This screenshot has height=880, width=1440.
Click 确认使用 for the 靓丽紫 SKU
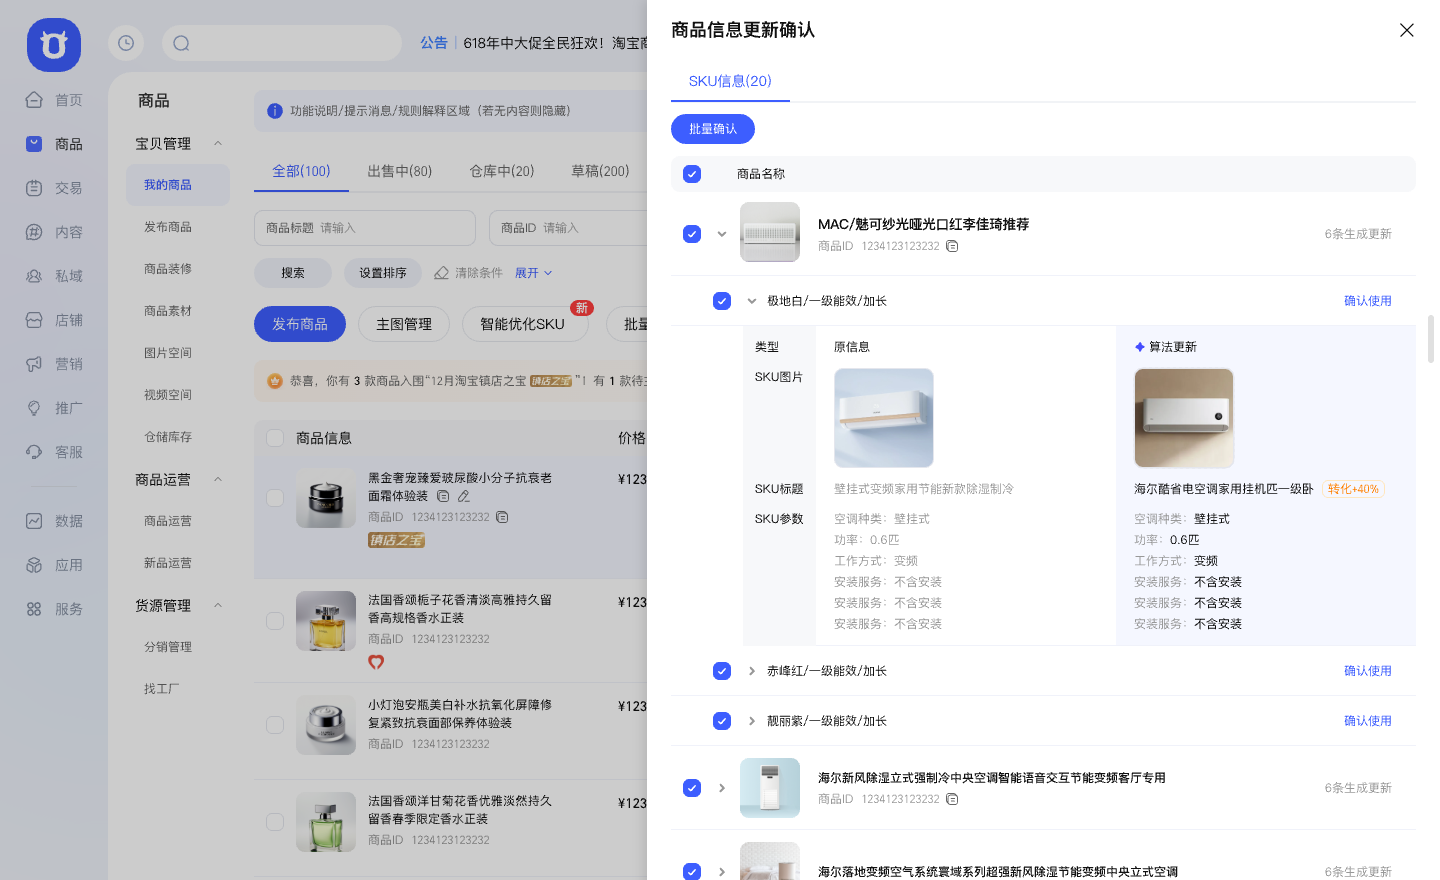1367,720
